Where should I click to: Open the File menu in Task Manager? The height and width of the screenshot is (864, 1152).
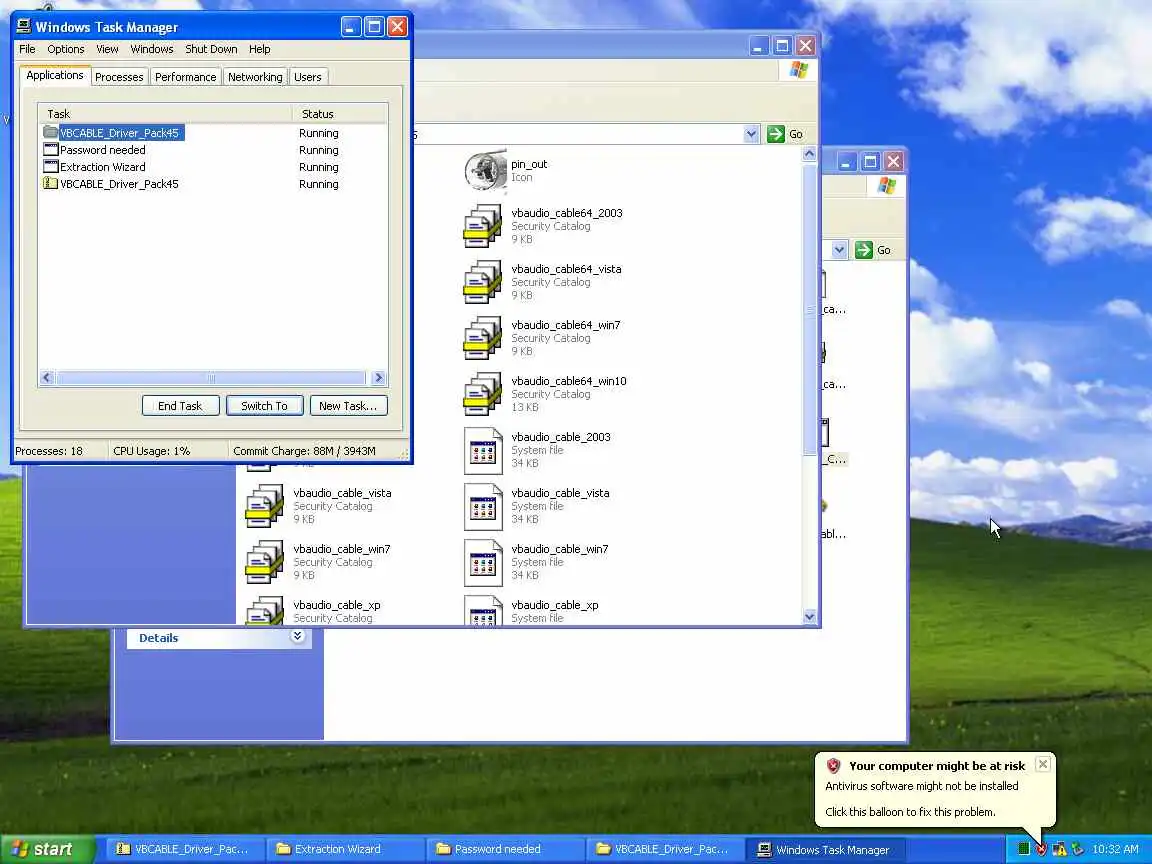[x=27, y=49]
